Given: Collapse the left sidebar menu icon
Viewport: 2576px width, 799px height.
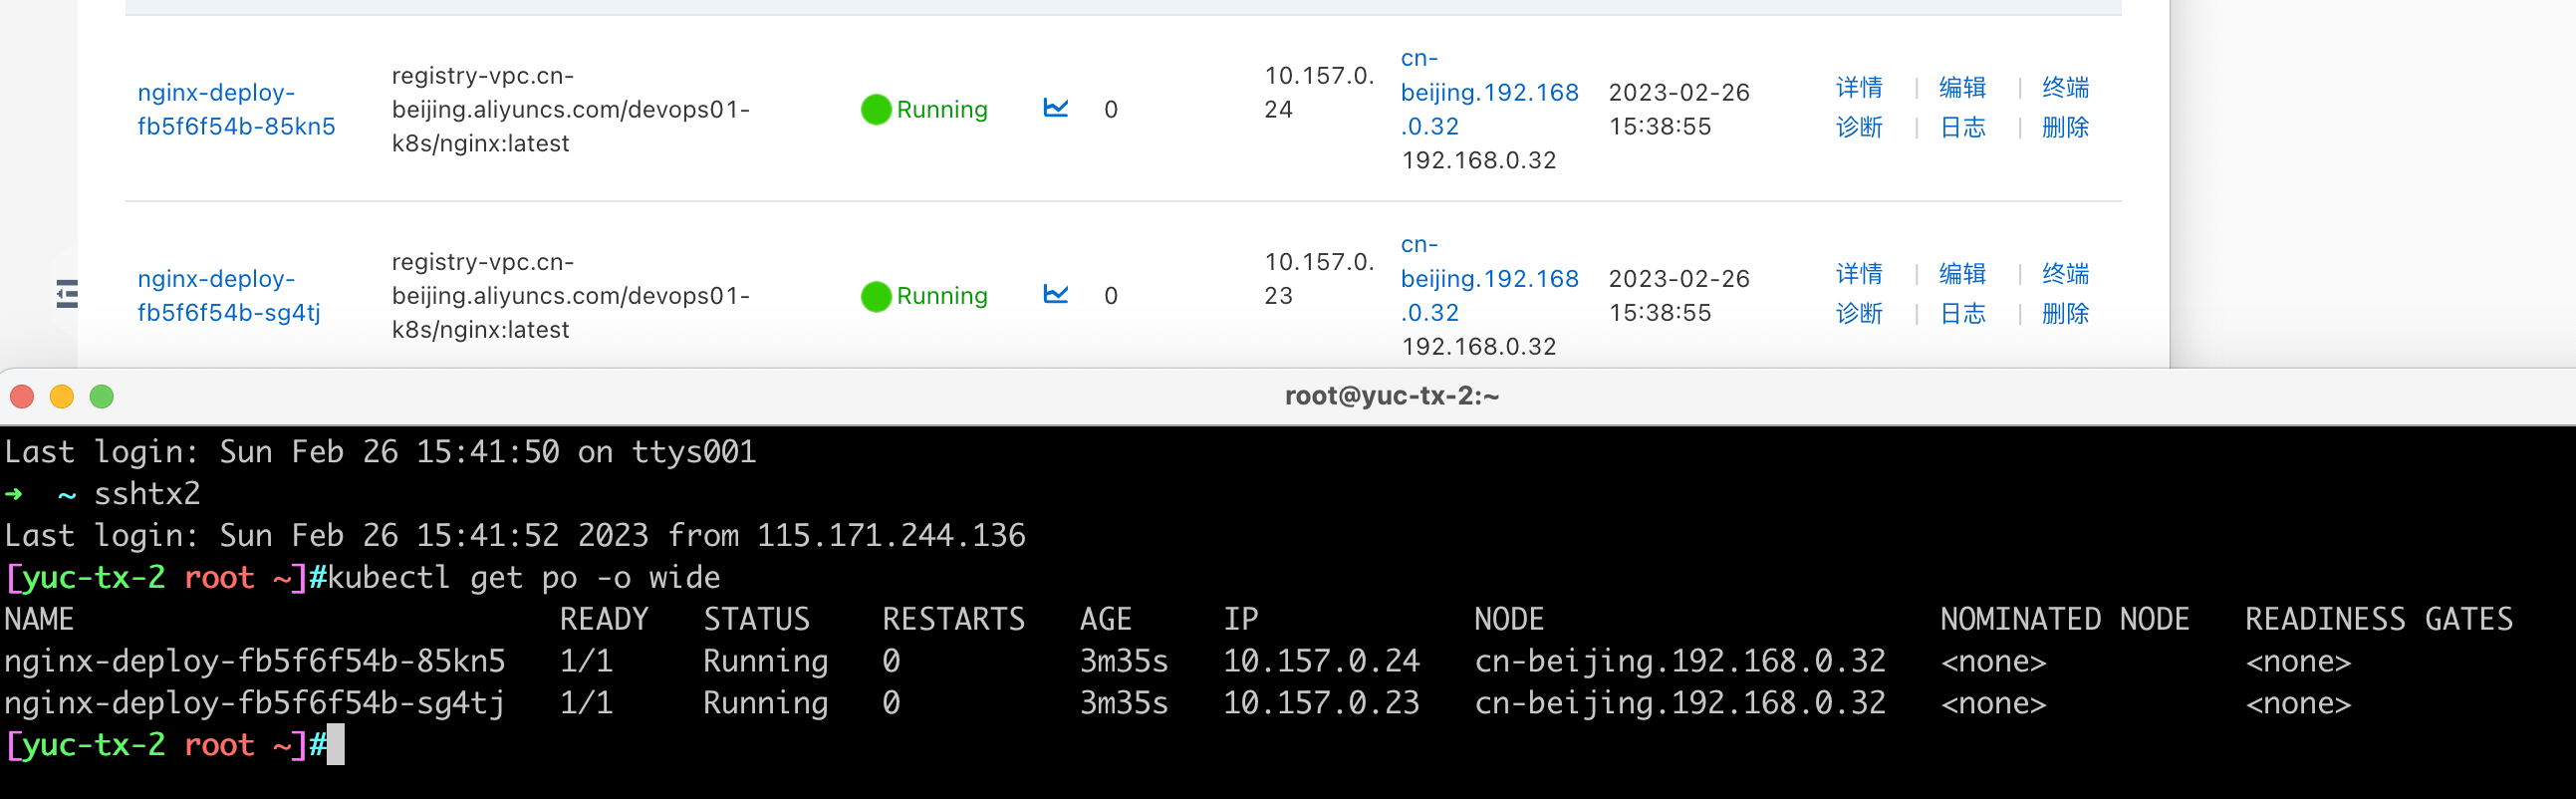Looking at the screenshot, I should point(67,293).
